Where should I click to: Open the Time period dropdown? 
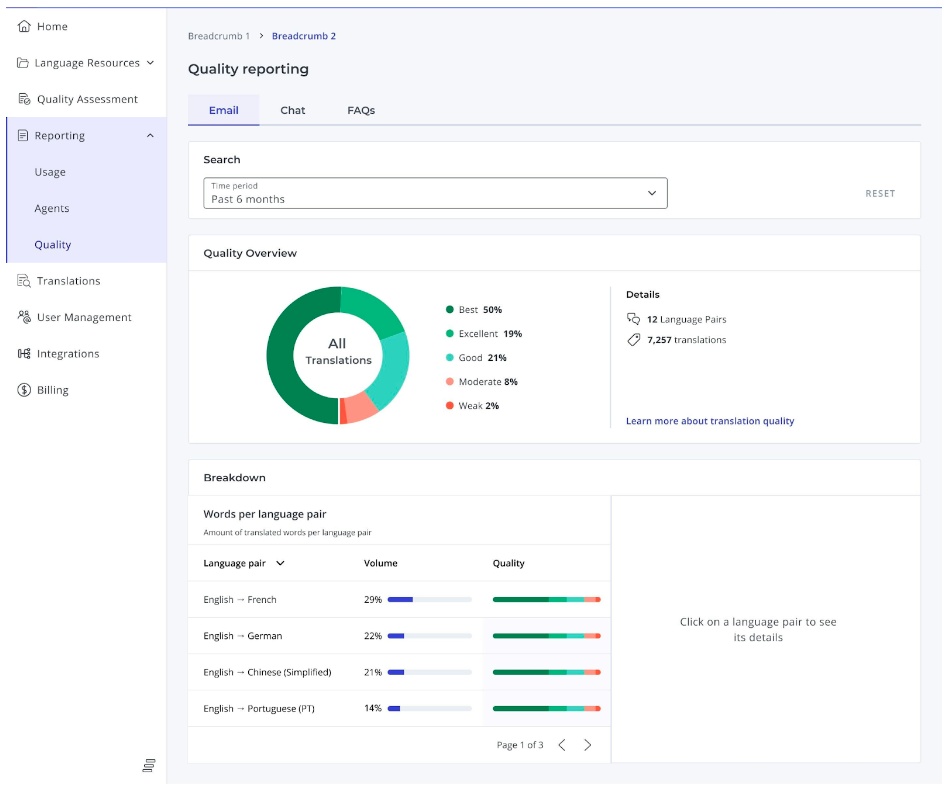[435, 193]
